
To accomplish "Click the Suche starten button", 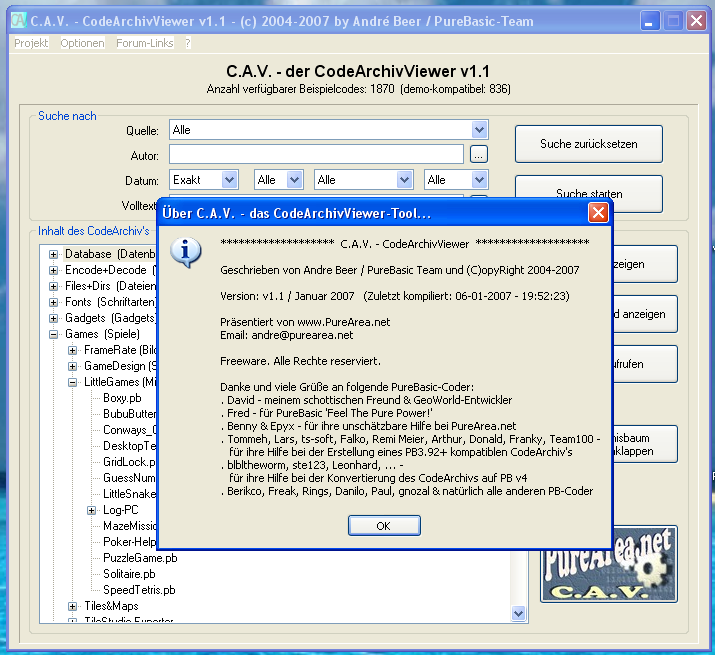I will tap(589, 193).
